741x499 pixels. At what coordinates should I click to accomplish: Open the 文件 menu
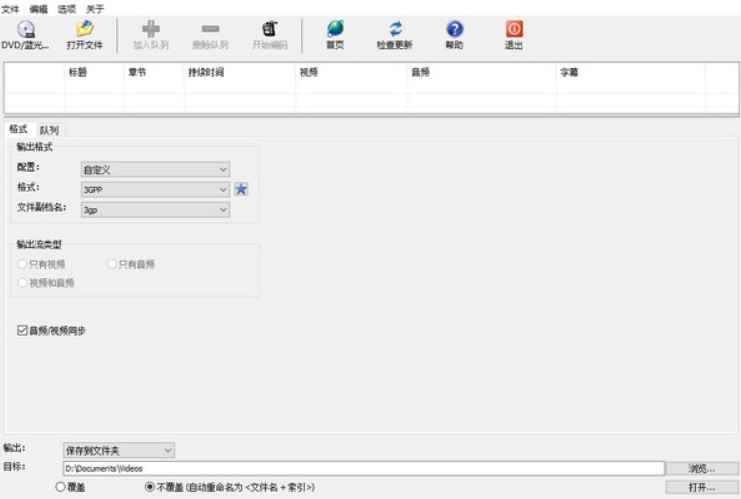tap(10, 9)
